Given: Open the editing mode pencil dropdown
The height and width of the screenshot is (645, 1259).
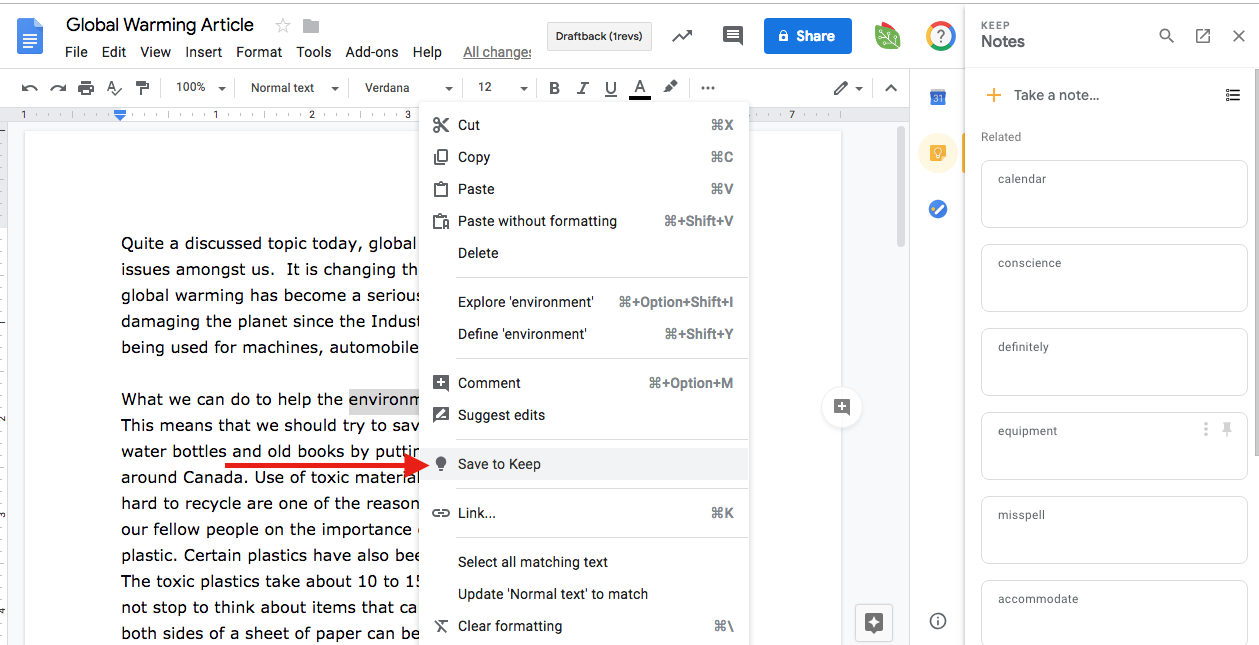Looking at the screenshot, I should tap(848, 88).
